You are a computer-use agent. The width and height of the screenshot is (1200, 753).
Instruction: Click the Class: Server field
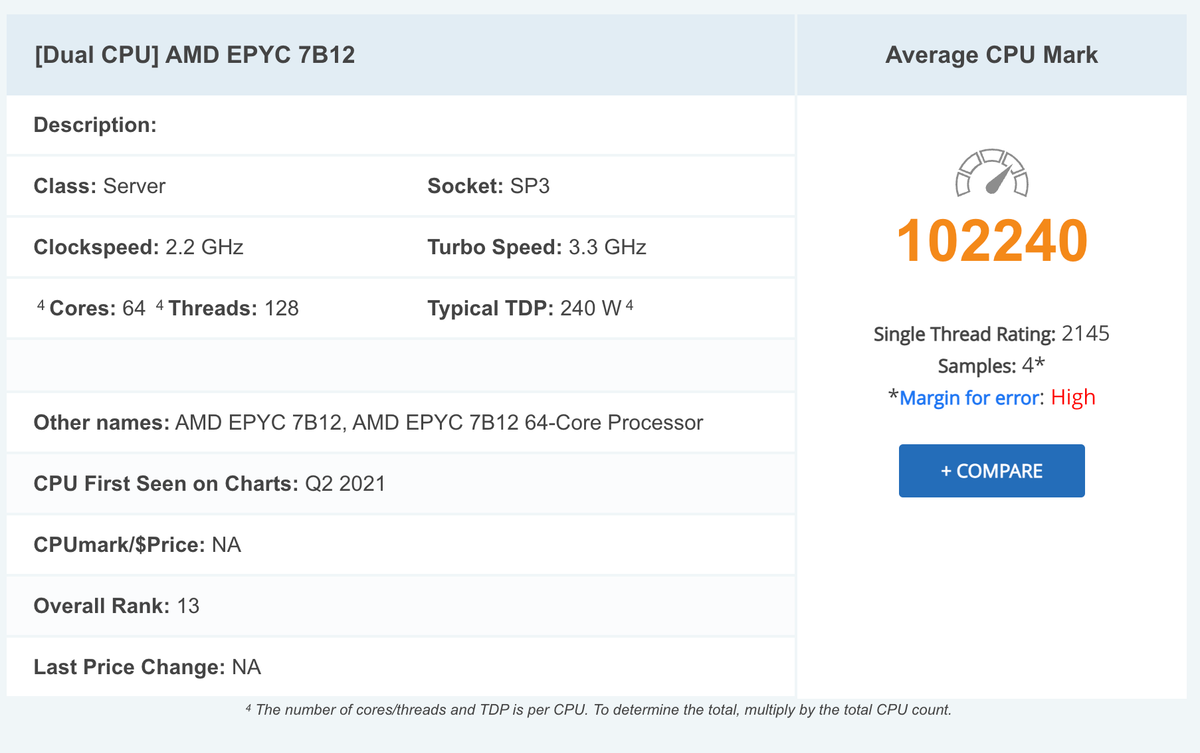click(x=100, y=186)
